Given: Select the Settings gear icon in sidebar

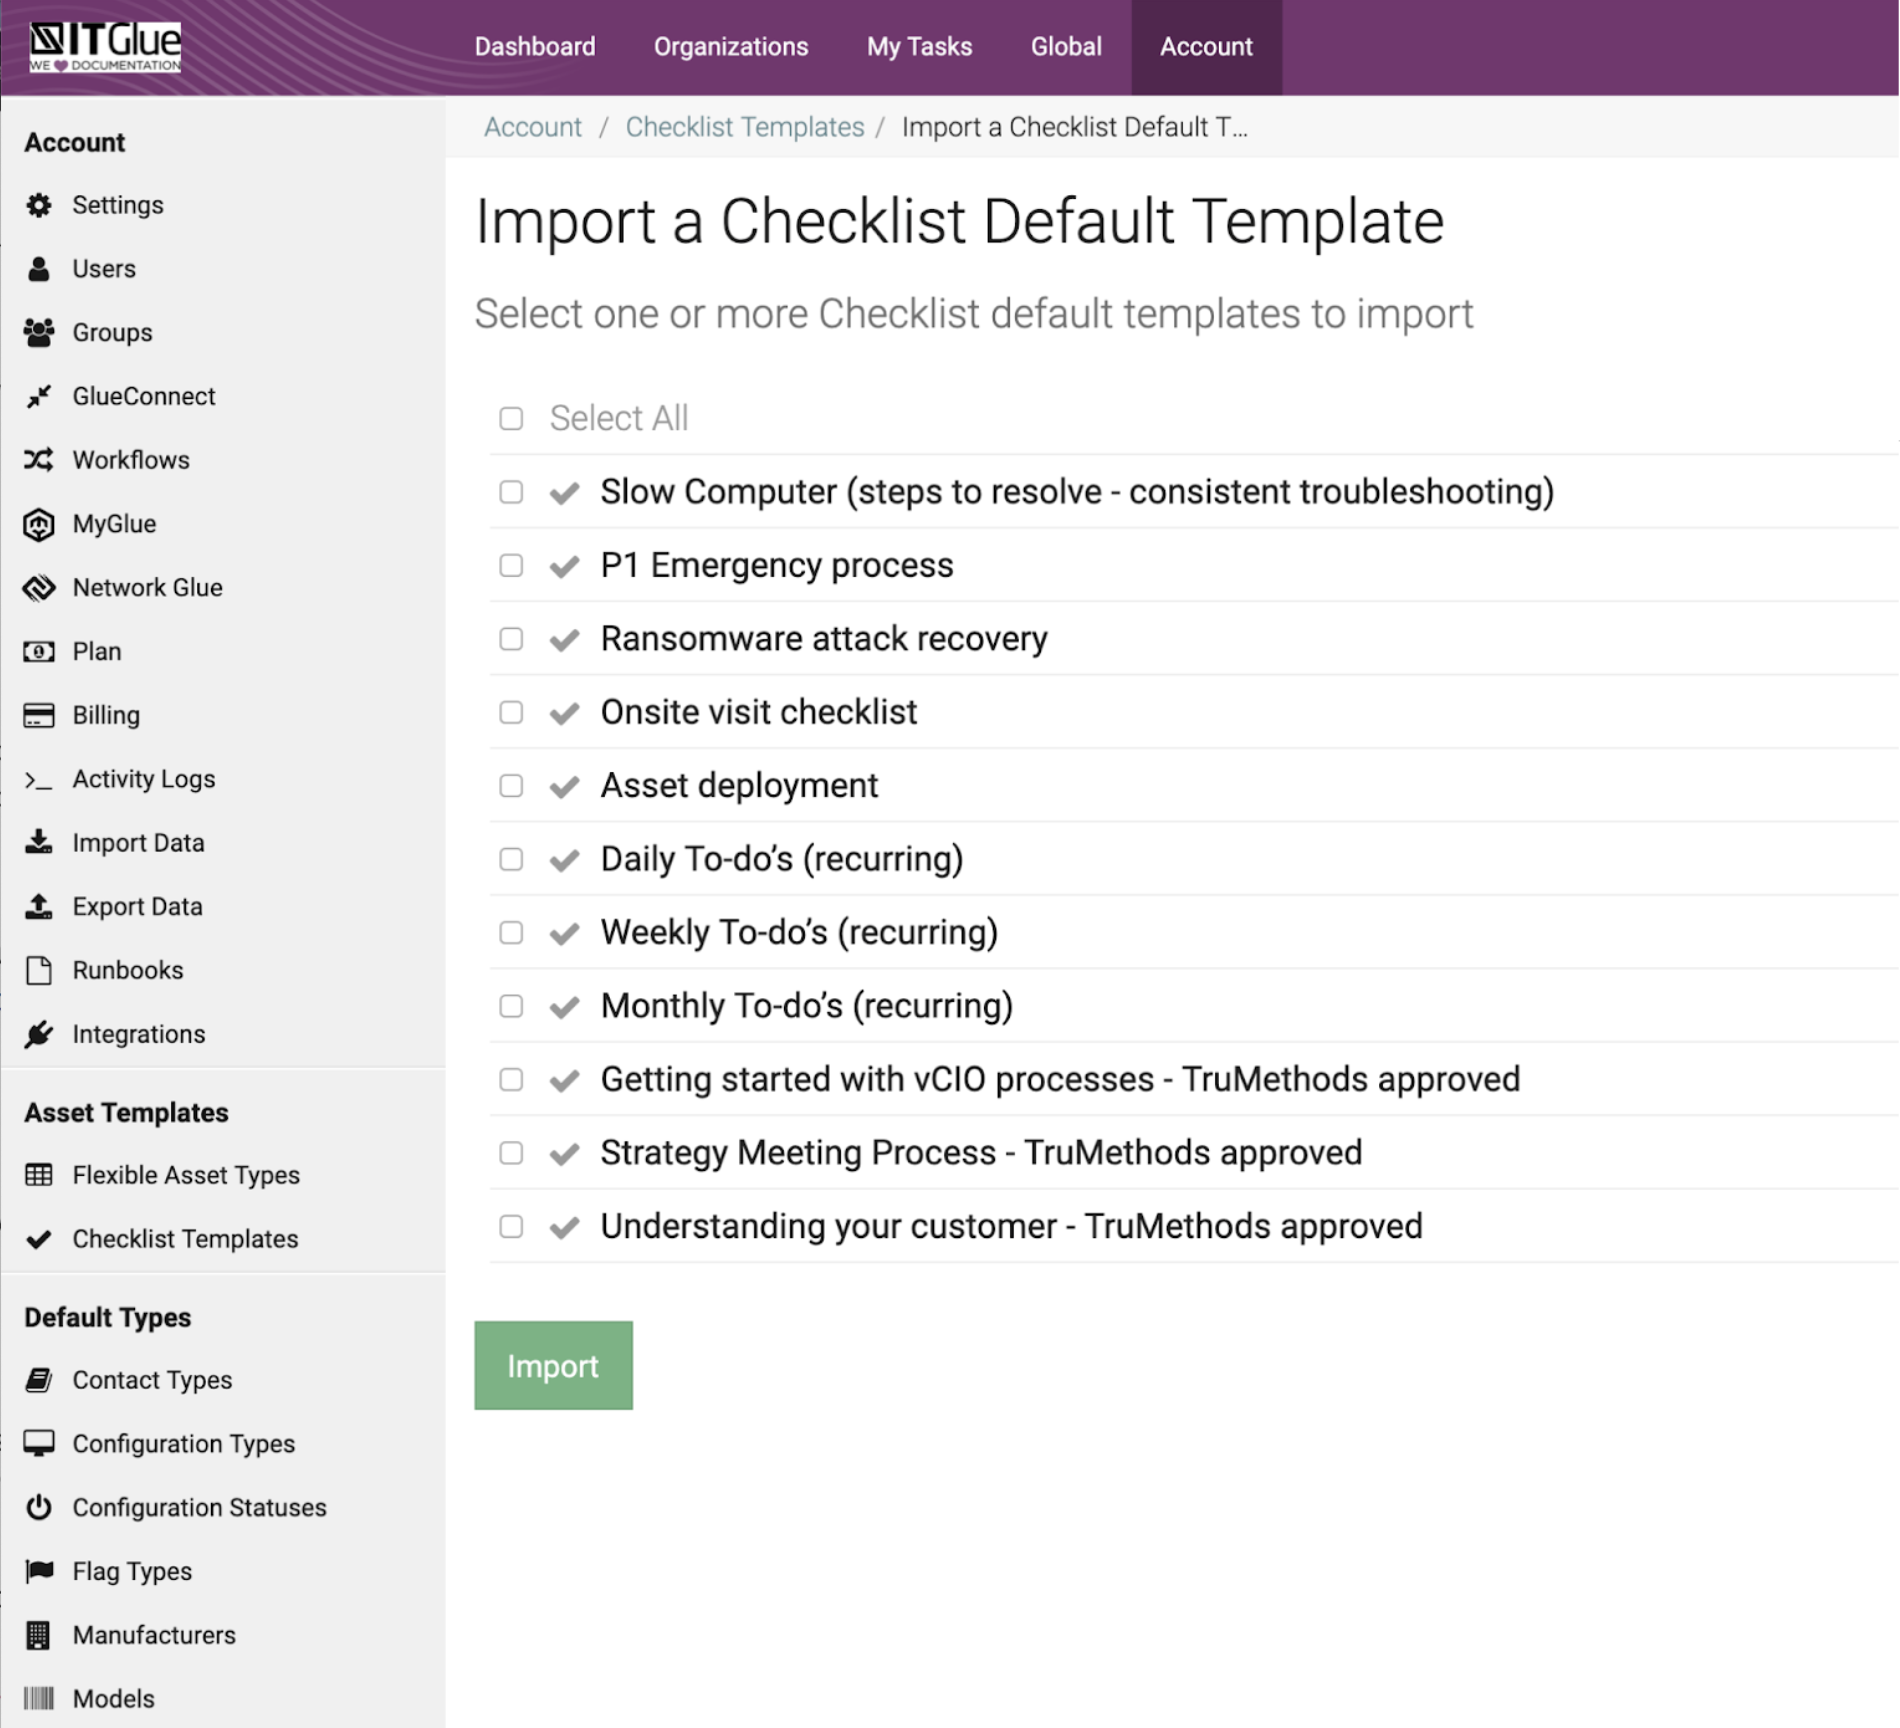Looking at the screenshot, I should [38, 204].
